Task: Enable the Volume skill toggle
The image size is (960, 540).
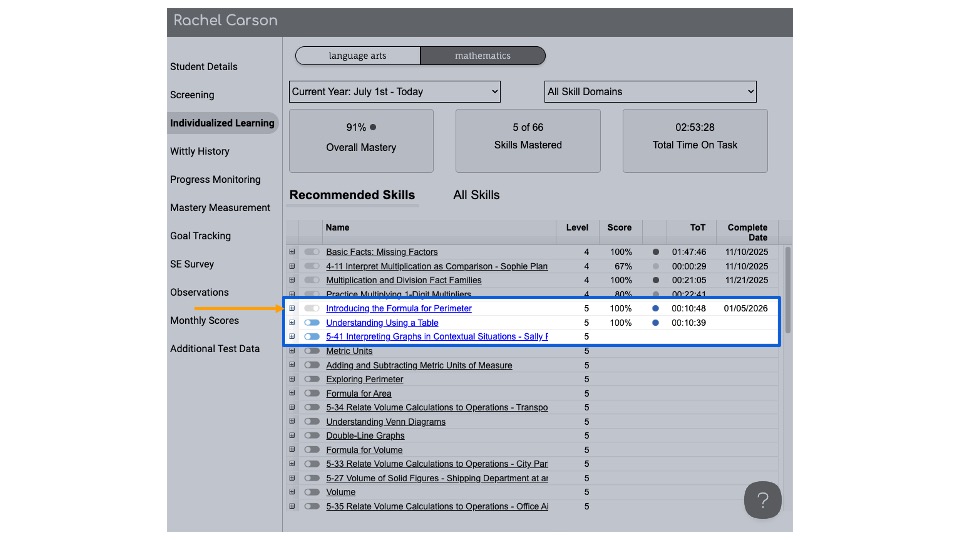Action: [312, 492]
